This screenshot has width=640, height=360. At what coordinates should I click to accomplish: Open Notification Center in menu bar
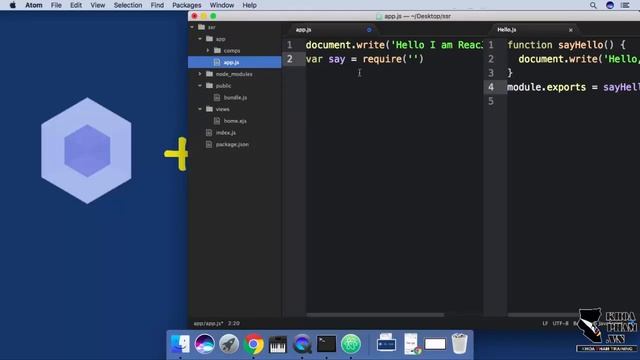point(625,5)
